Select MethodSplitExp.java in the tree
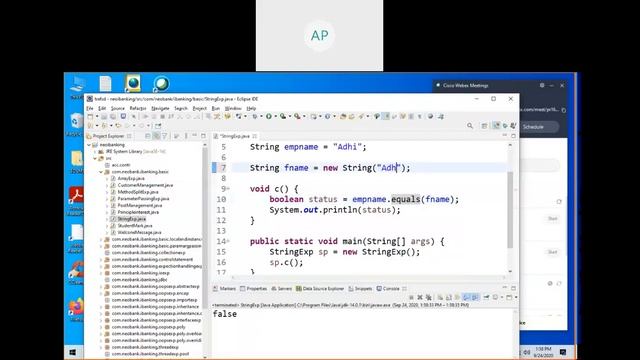 pyautogui.click(x=138, y=192)
